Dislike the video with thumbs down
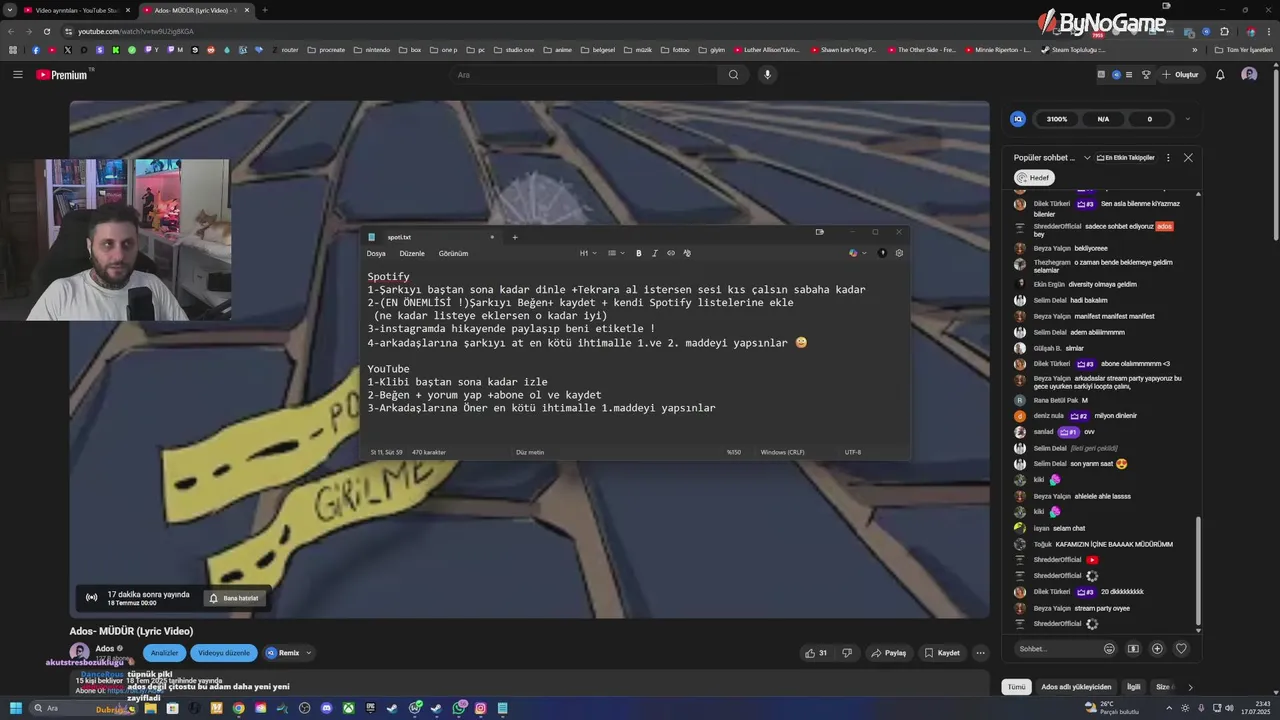The height and width of the screenshot is (720, 1280). point(847,653)
